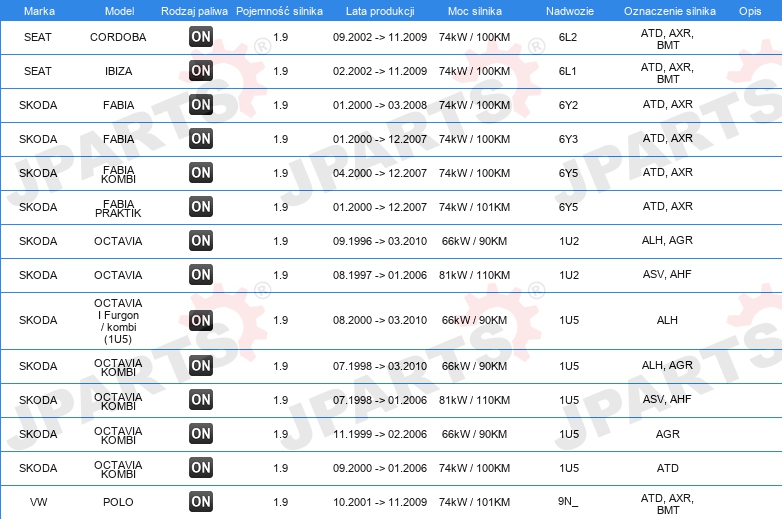Click the ON badge in the OCTAVIA KOMBI 07.1998 -> 03.2010 row
This screenshot has height=519, width=782.
click(201, 366)
